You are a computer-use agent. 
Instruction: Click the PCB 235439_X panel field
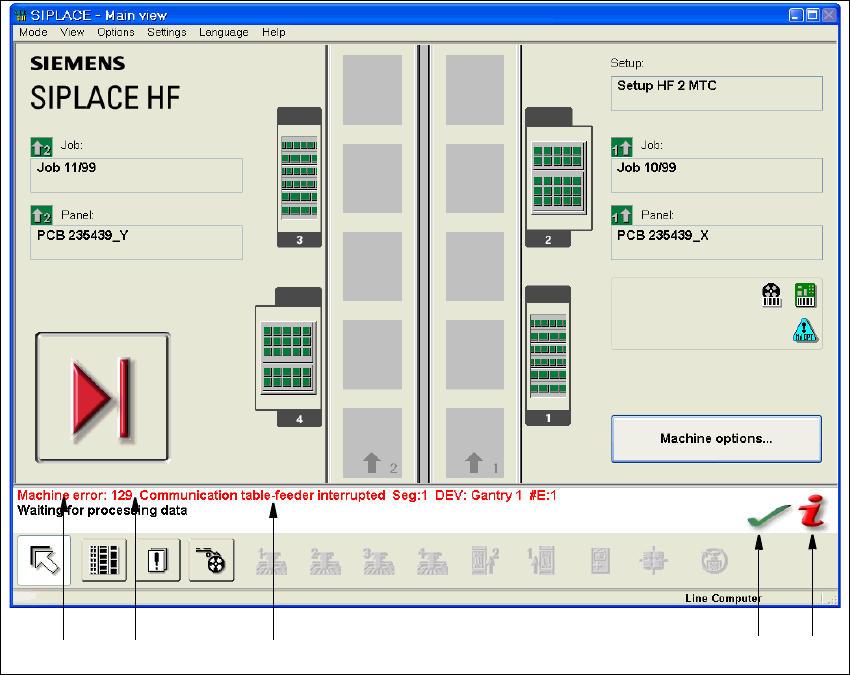717,242
